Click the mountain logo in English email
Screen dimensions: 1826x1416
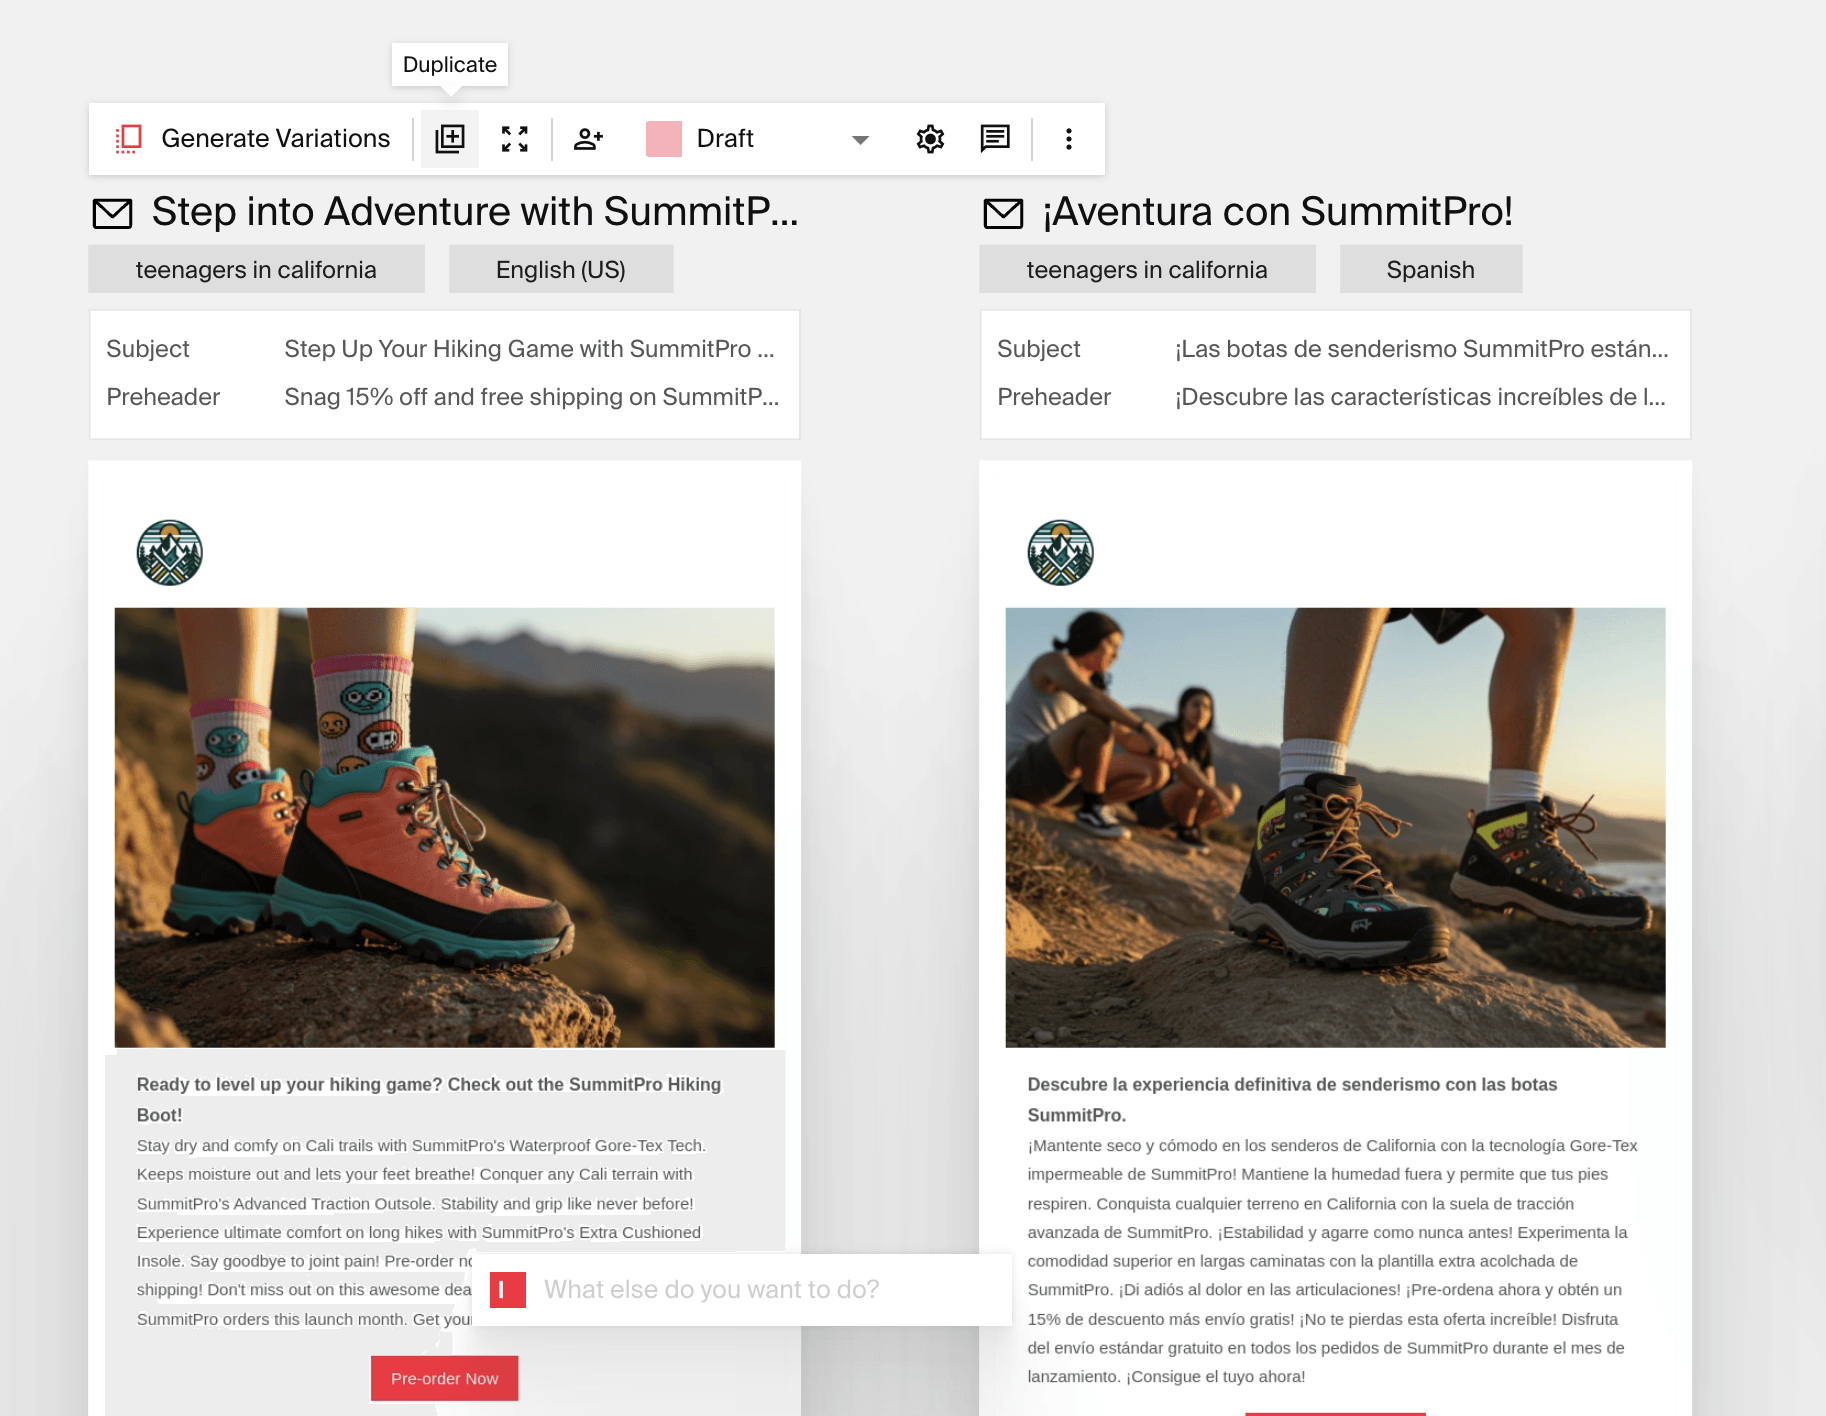[x=170, y=552]
